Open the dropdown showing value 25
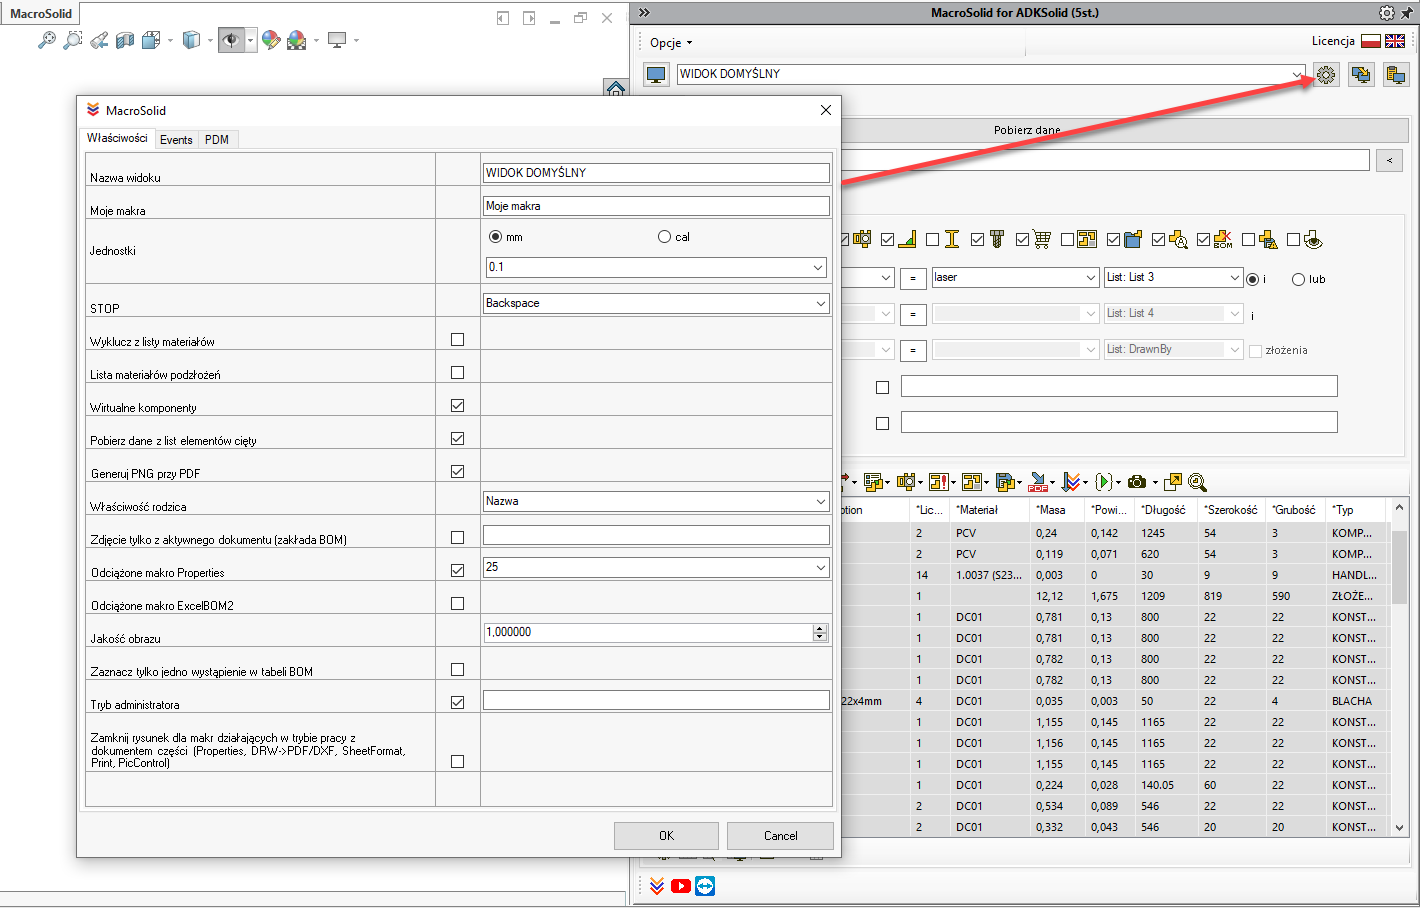Screen dimensions: 1420x908 pyautogui.click(x=656, y=567)
